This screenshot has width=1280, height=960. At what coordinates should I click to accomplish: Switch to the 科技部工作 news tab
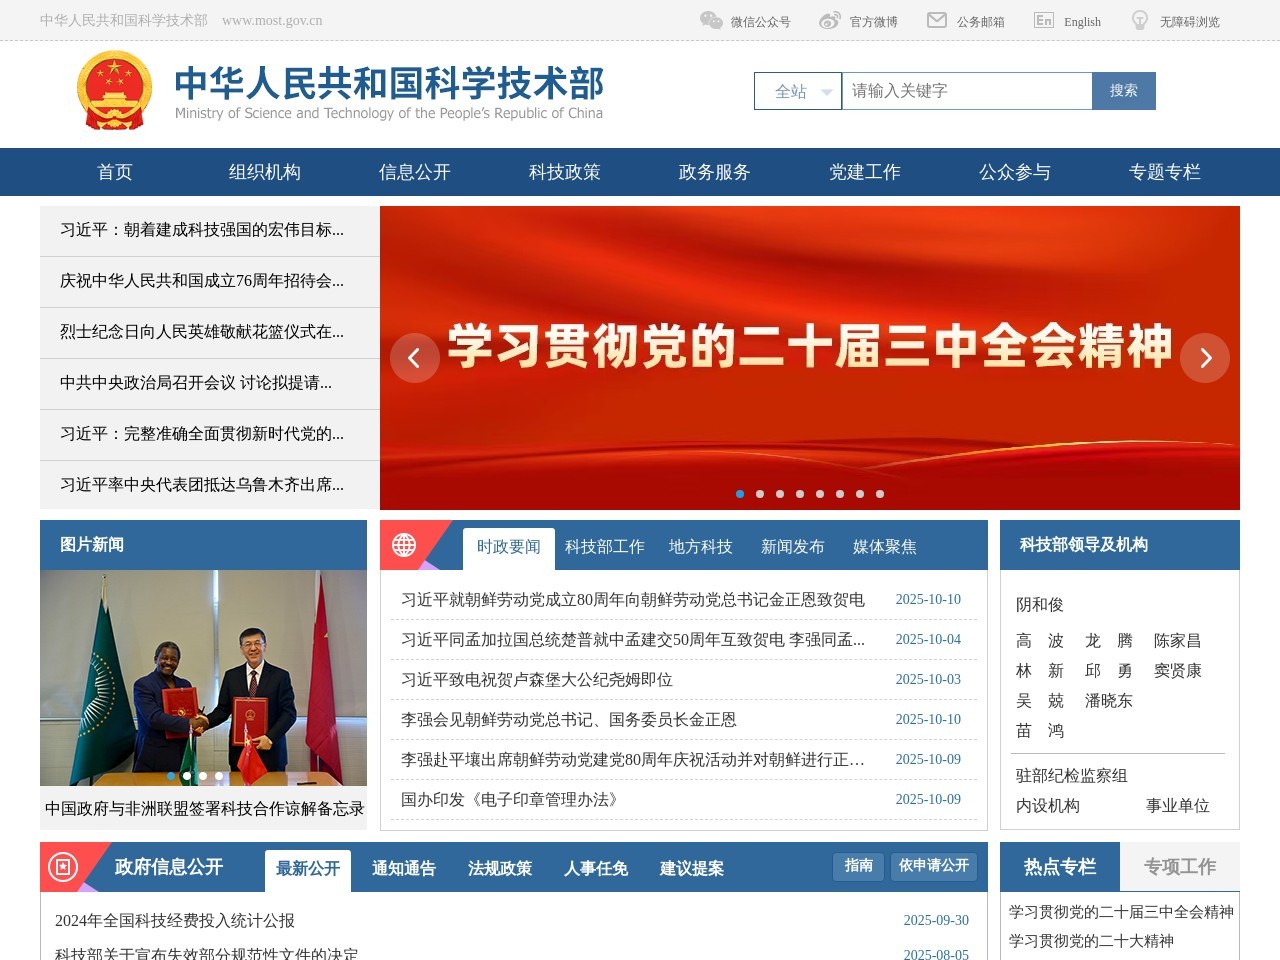tap(604, 547)
